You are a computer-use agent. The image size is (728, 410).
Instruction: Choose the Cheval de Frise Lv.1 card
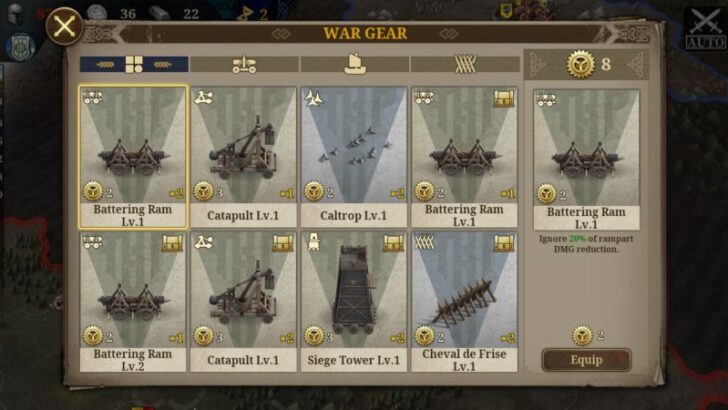[x=464, y=302]
